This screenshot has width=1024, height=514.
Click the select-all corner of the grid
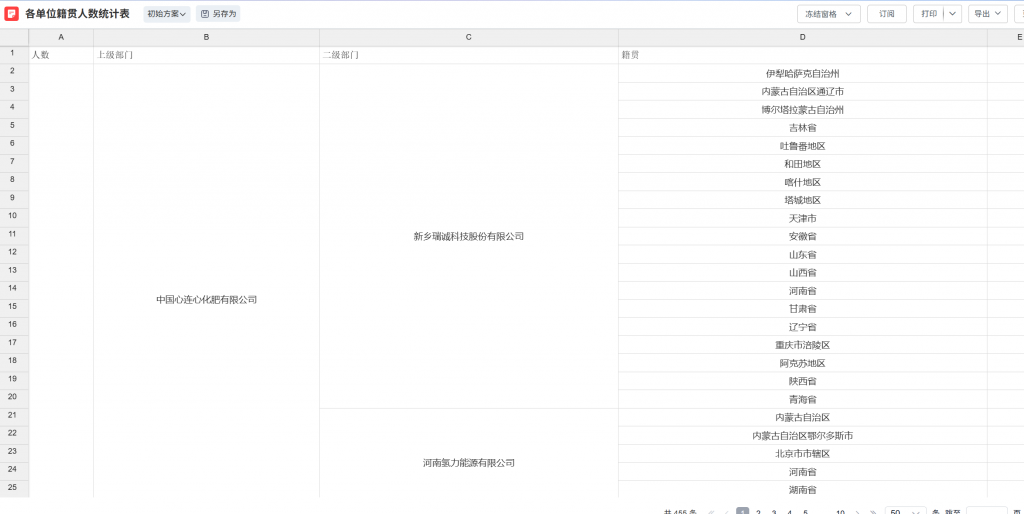click(x=14, y=37)
